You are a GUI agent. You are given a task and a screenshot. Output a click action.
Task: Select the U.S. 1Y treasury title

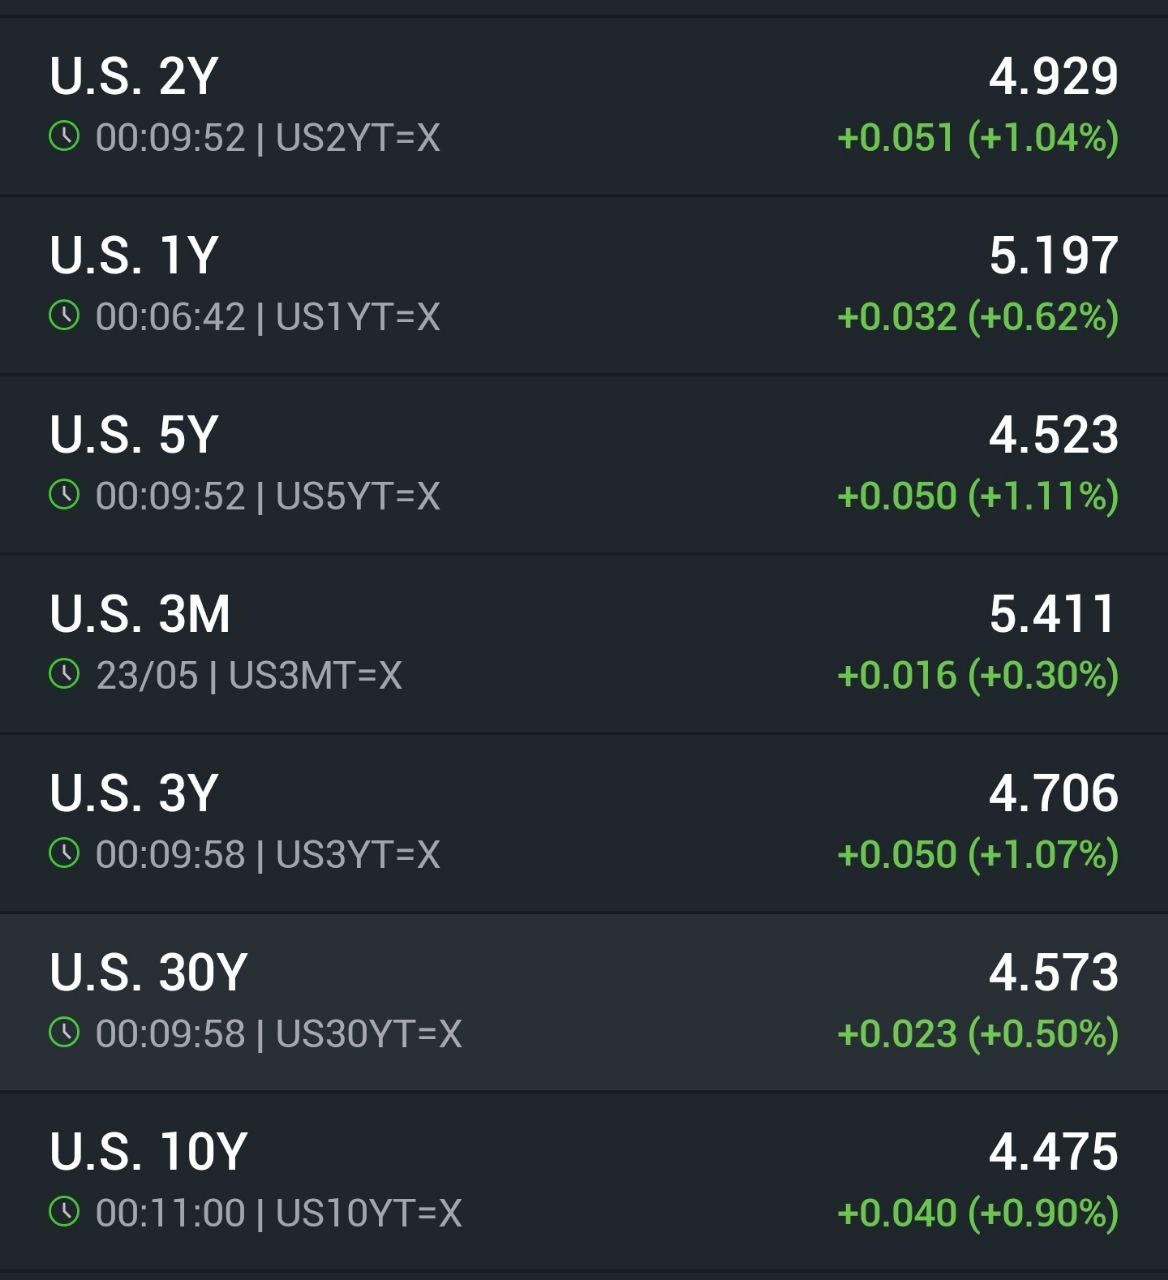pyautogui.click(x=134, y=256)
